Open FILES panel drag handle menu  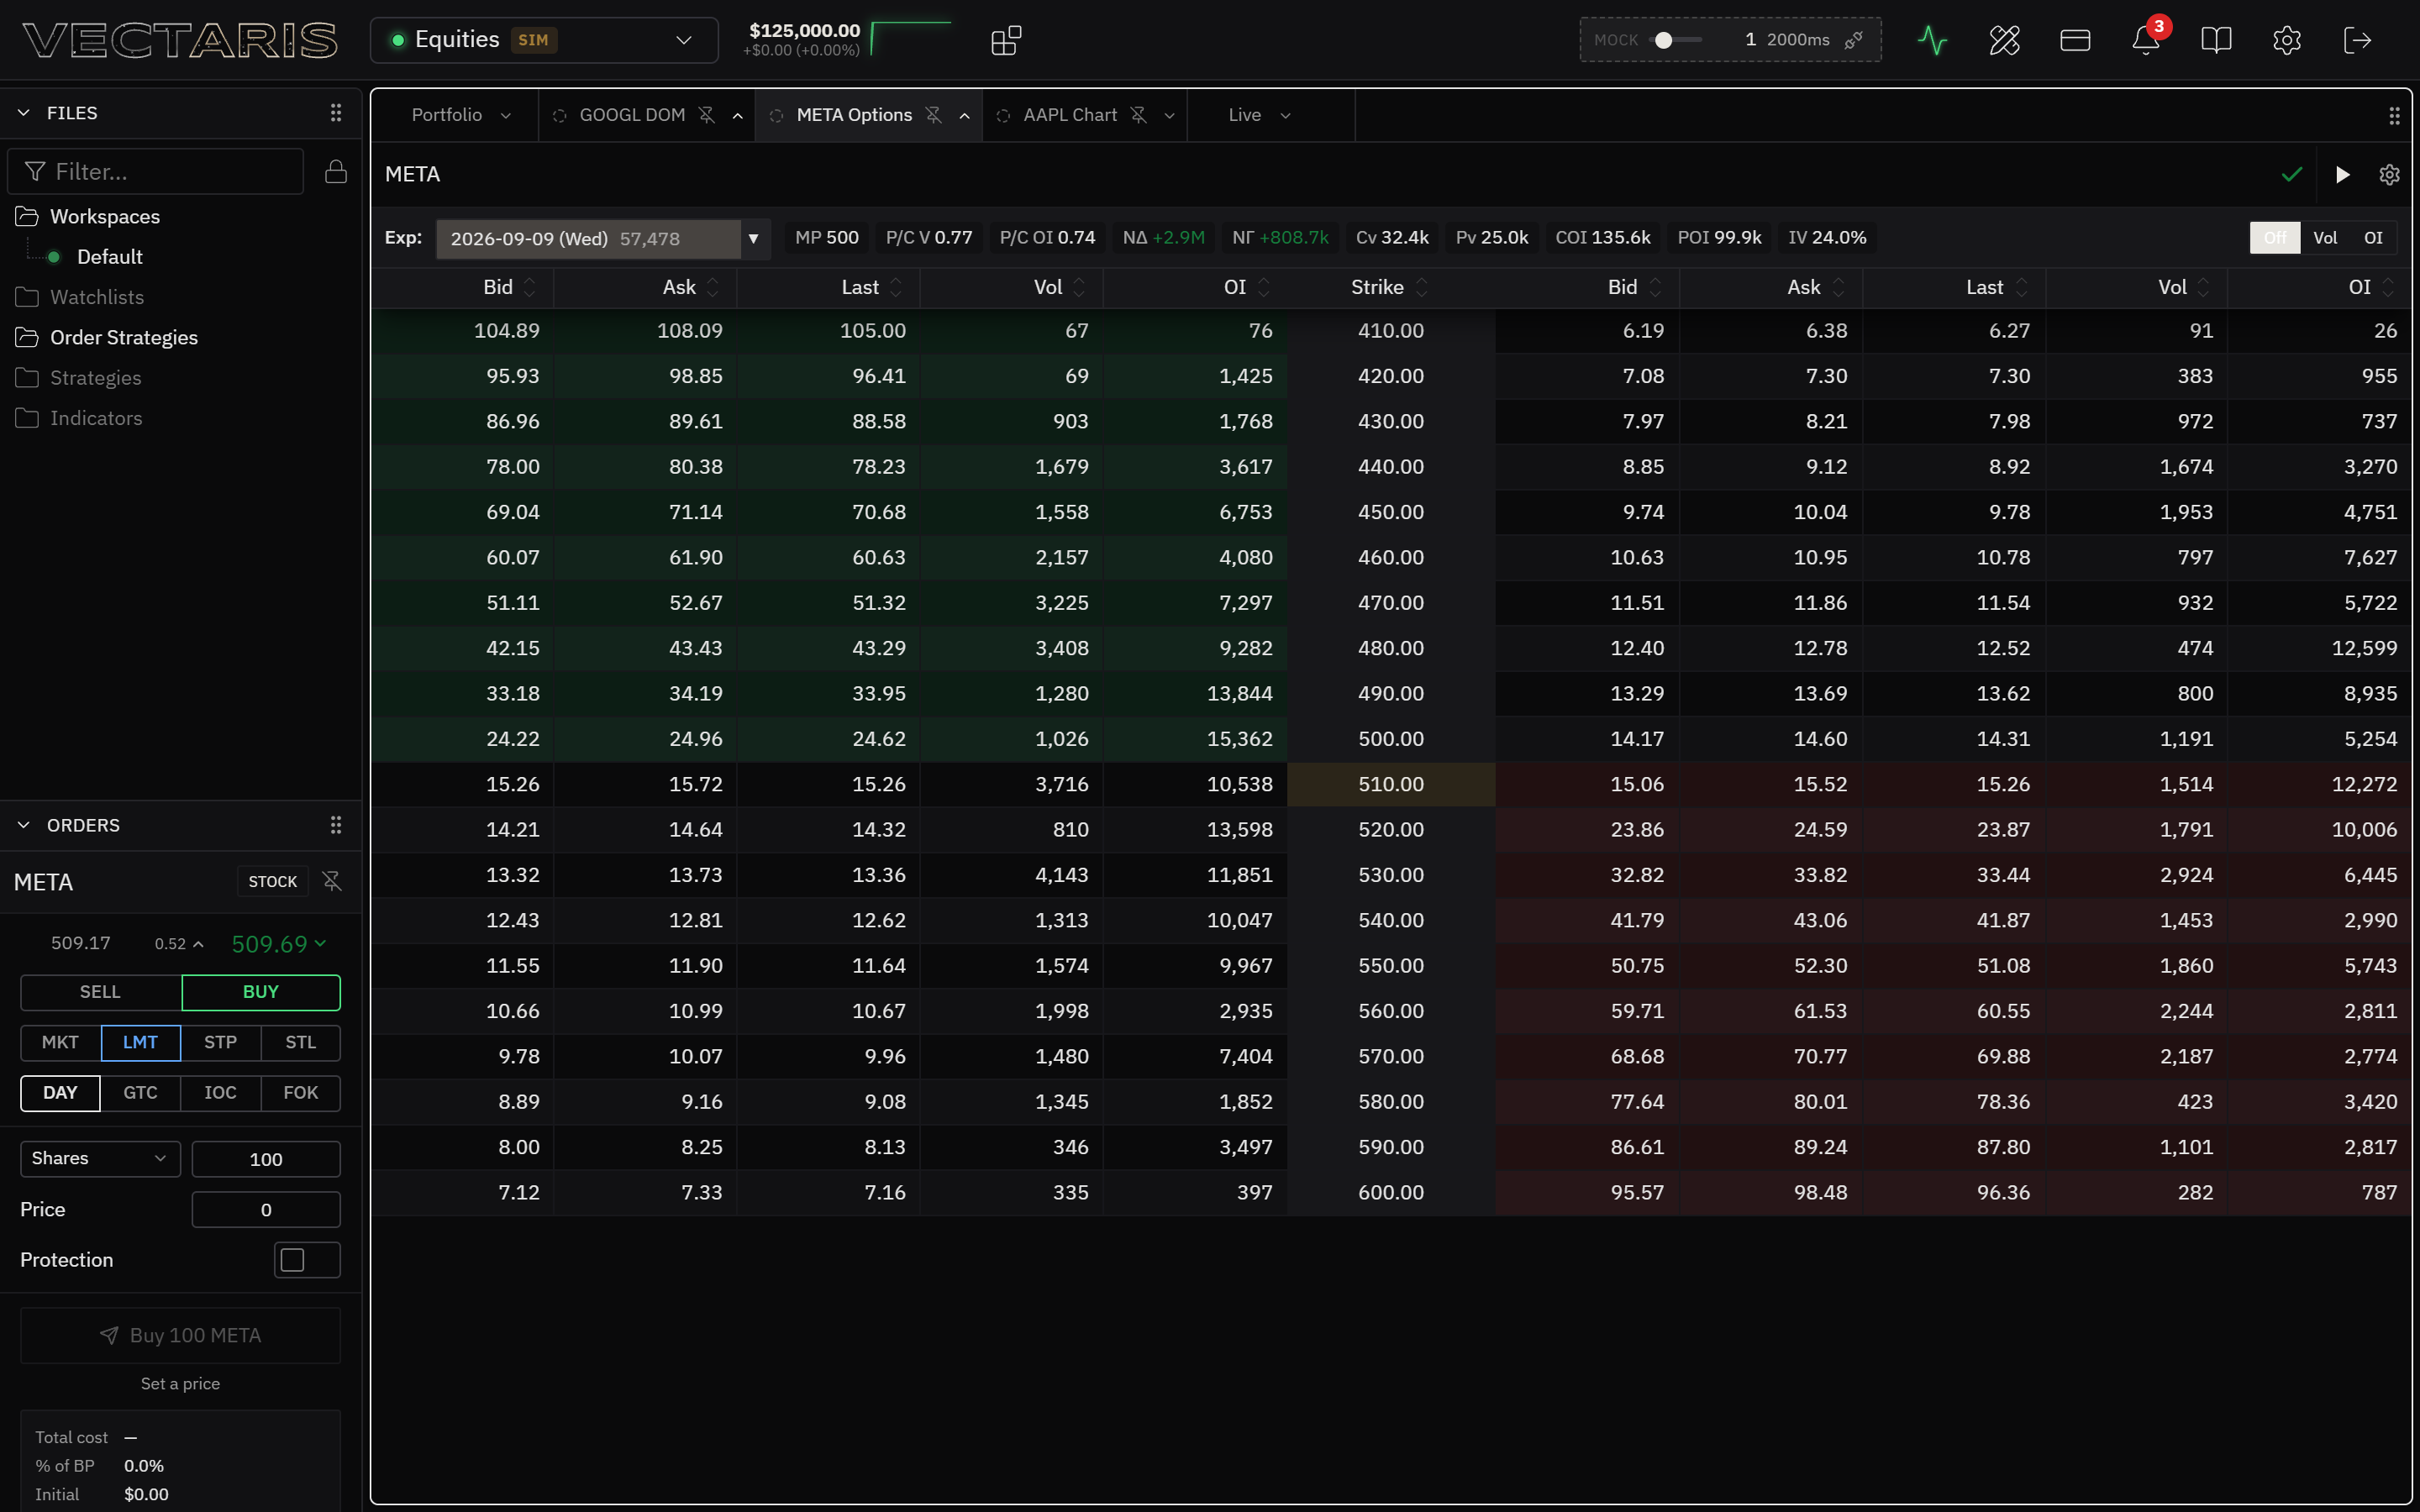click(x=336, y=113)
